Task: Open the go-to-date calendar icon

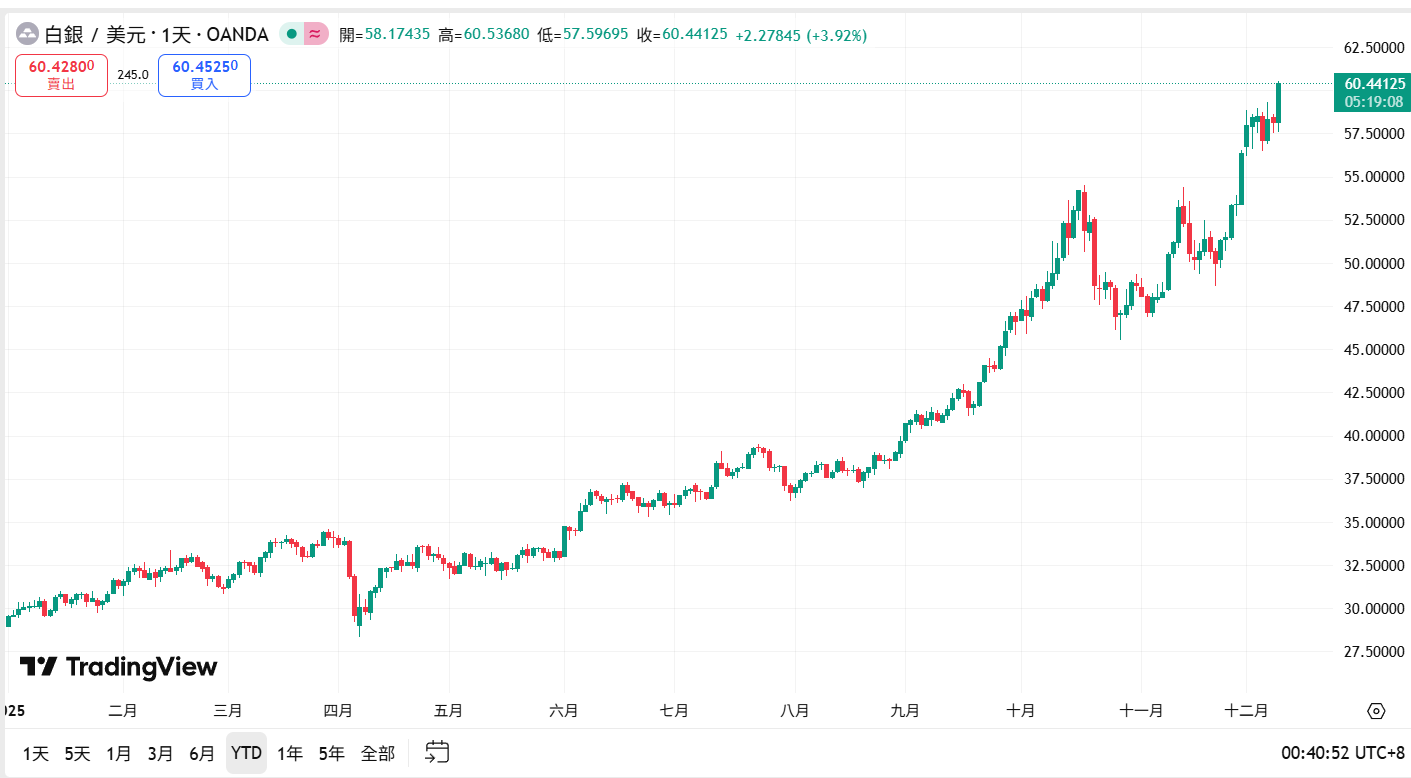Action: point(437,752)
